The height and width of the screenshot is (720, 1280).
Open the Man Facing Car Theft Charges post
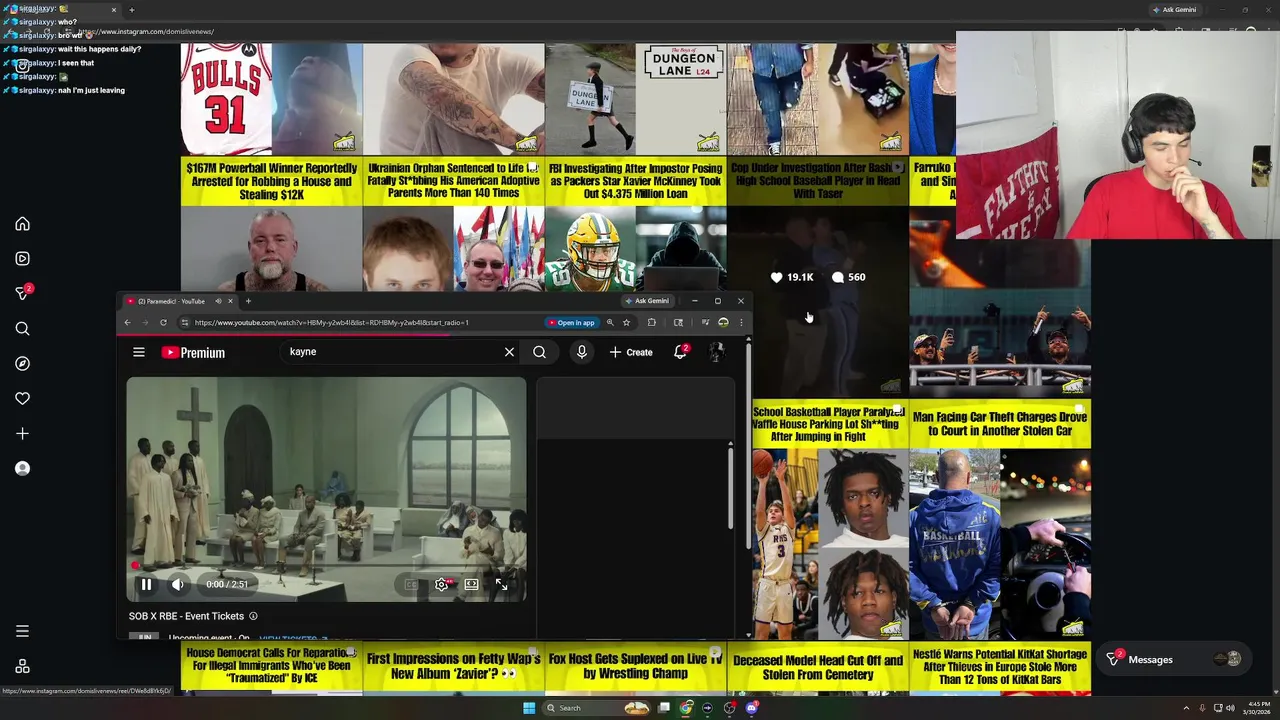pos(1000,520)
